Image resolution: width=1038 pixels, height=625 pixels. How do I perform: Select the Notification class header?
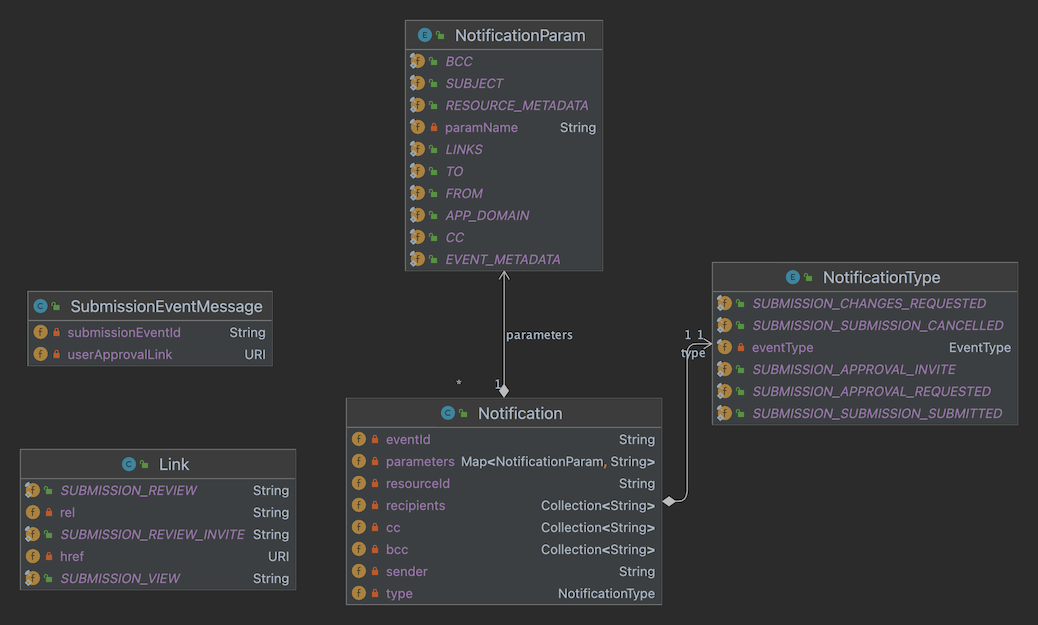pyautogui.click(x=504, y=413)
